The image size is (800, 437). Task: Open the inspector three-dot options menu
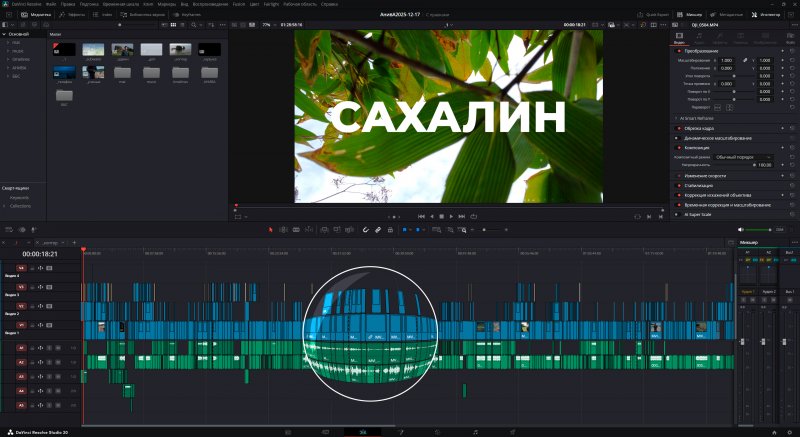click(x=793, y=24)
